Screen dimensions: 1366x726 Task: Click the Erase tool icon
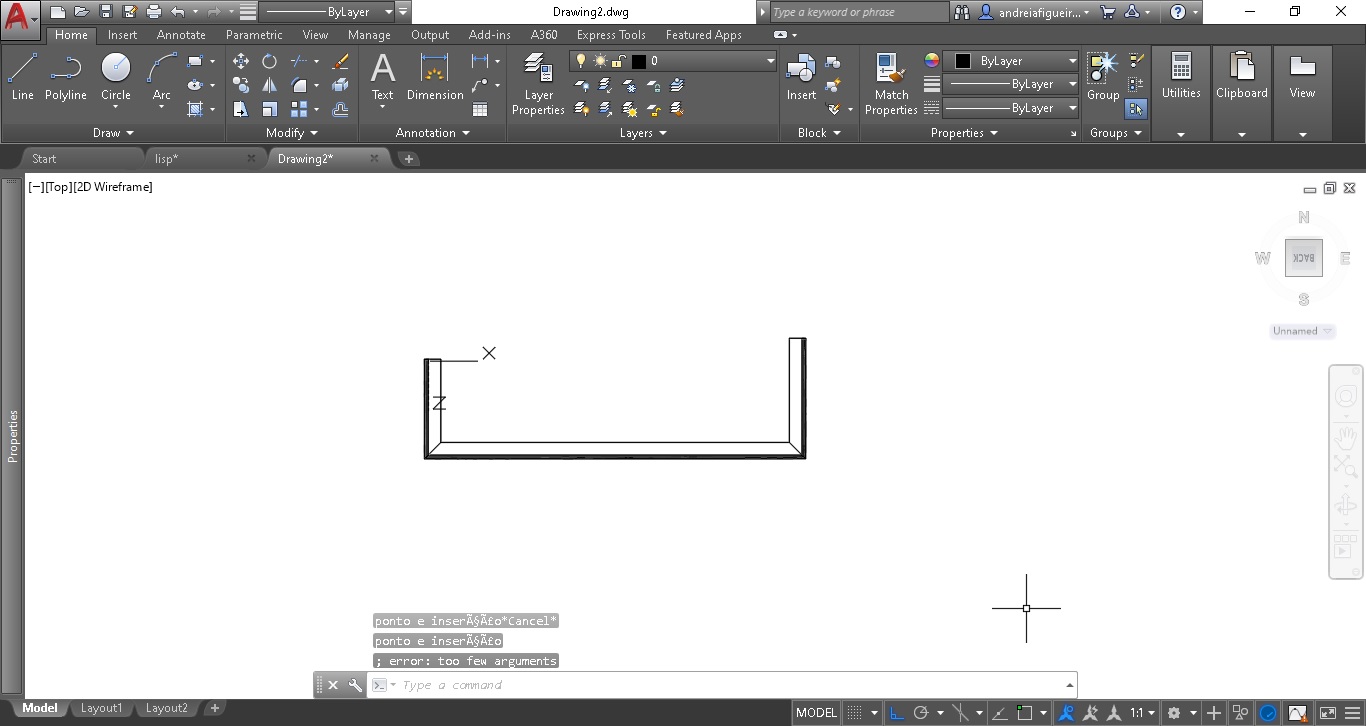click(x=340, y=61)
